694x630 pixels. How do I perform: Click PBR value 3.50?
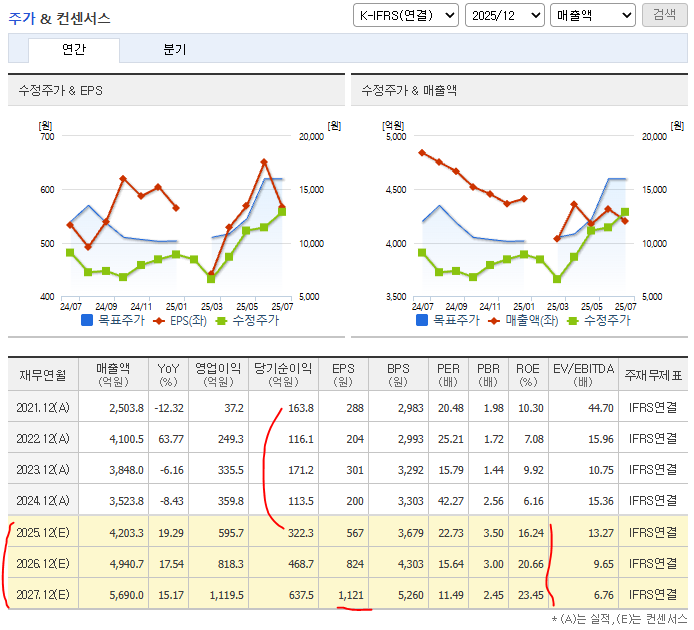[x=494, y=533]
